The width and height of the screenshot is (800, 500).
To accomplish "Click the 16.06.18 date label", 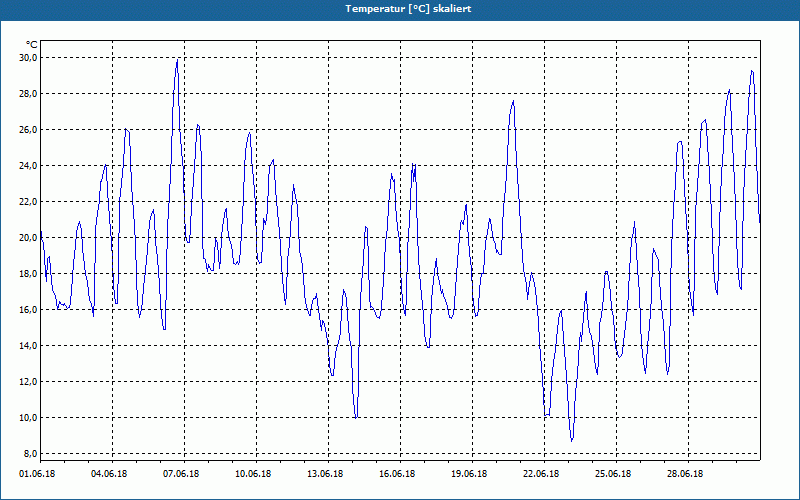I will tap(397, 474).
